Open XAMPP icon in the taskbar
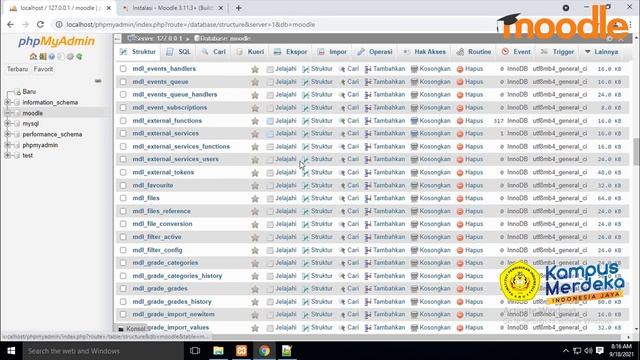This screenshot has height=360, width=640. [x=241, y=351]
